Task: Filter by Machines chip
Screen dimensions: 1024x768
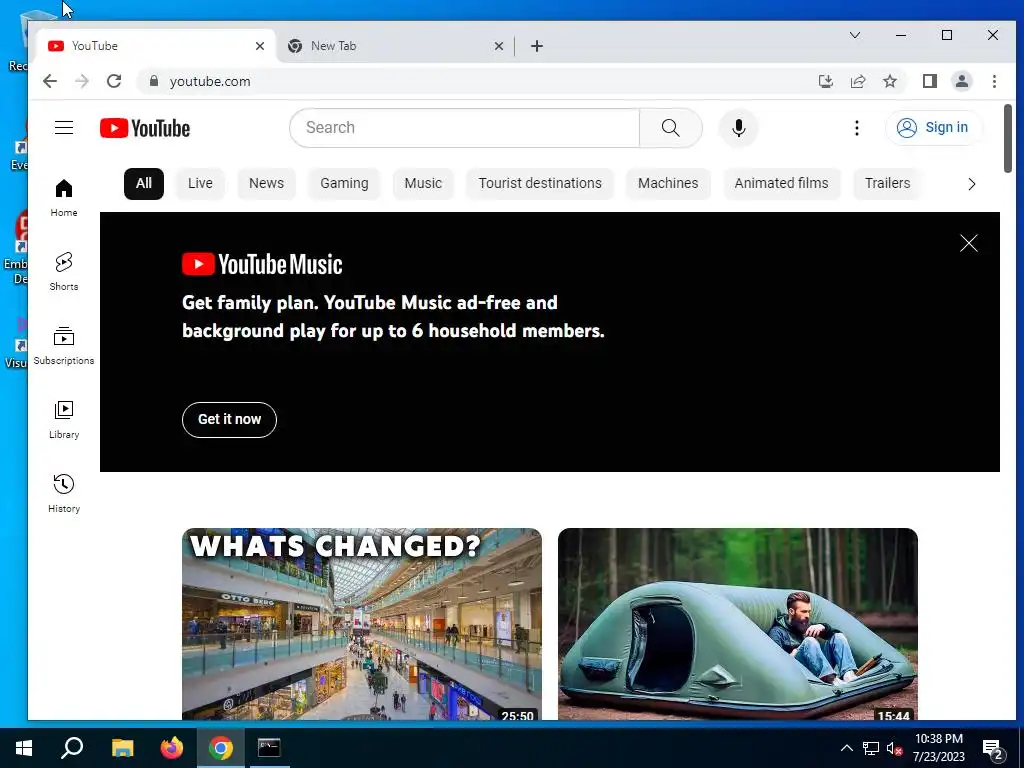Action: pos(668,184)
